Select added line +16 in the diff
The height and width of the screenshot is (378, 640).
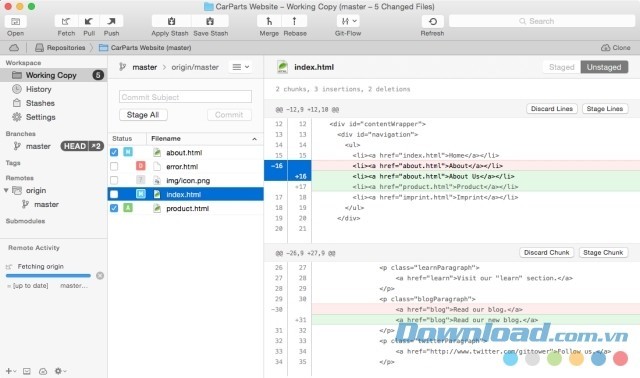tap(452, 176)
